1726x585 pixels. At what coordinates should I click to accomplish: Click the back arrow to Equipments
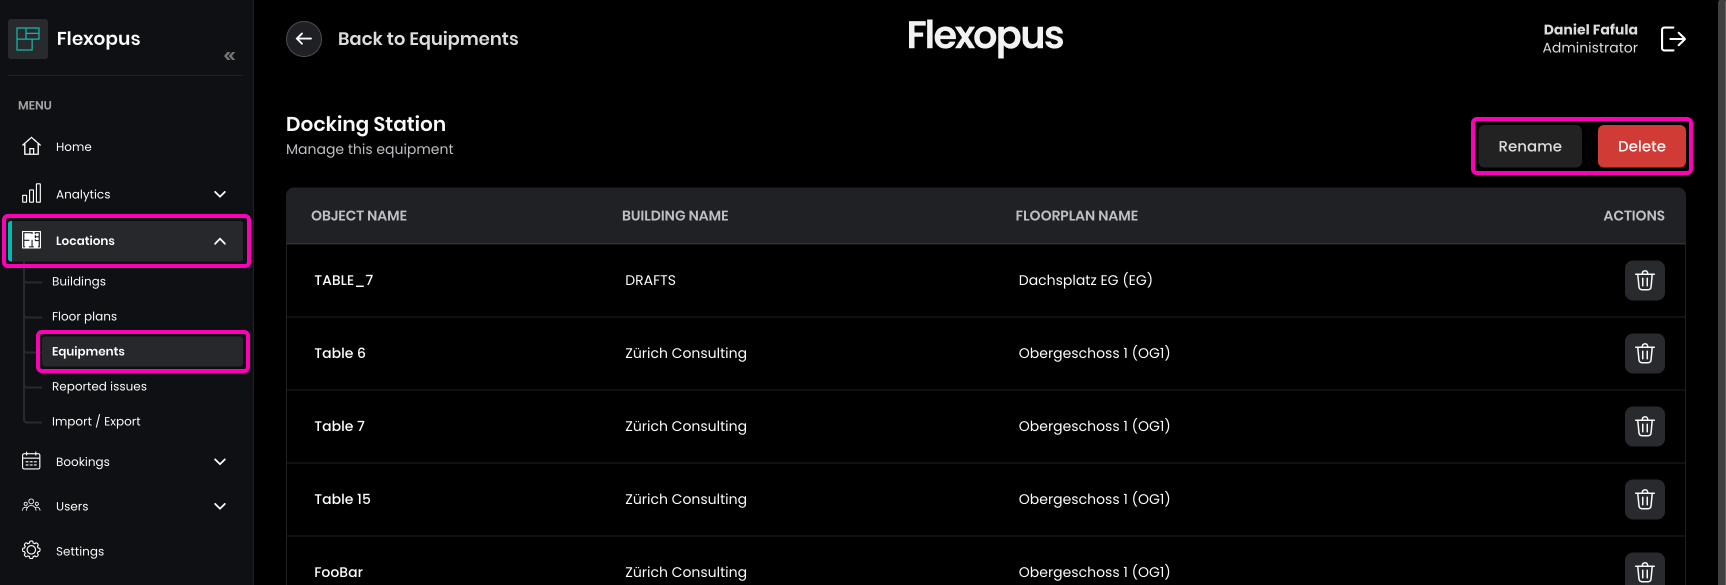[x=304, y=39]
